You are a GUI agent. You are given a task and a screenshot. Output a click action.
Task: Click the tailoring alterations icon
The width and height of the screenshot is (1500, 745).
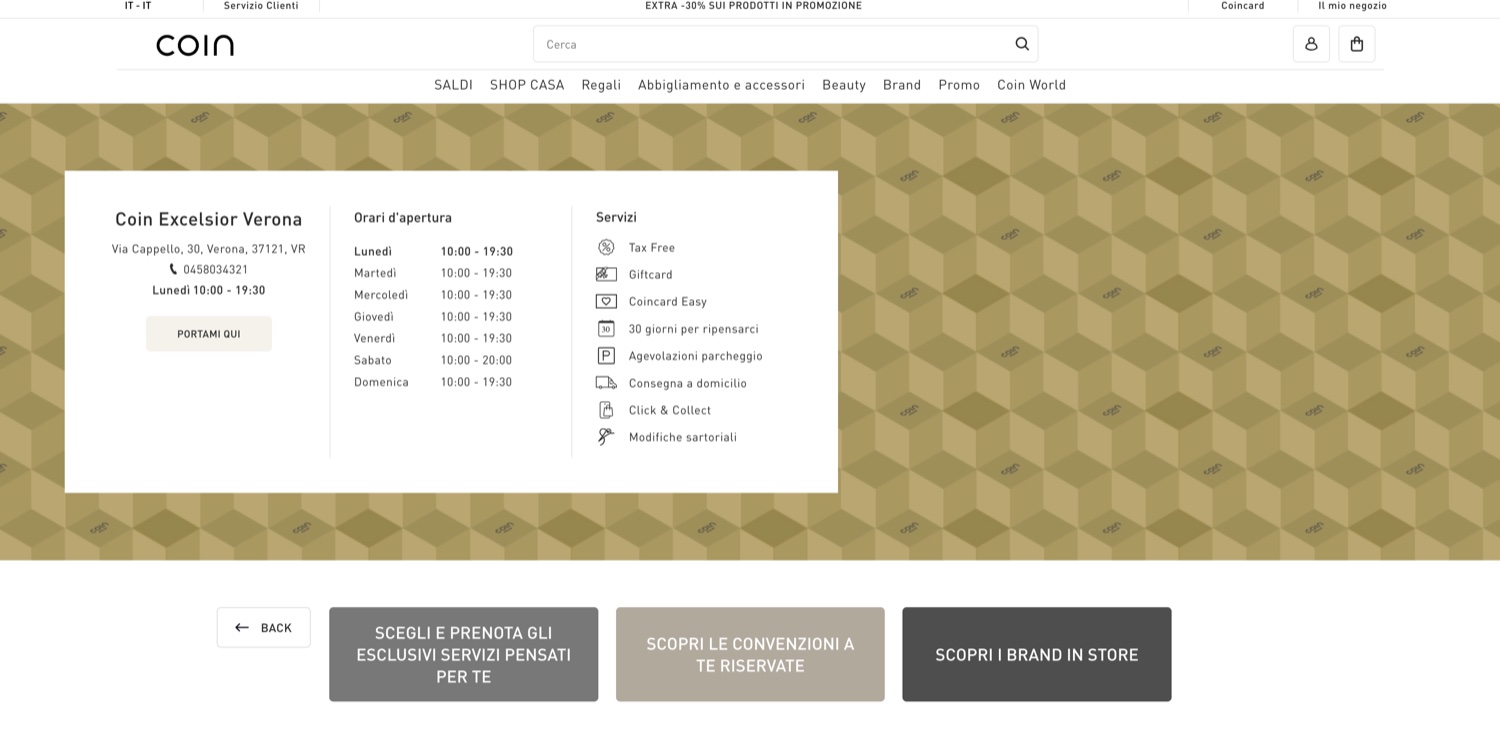click(x=606, y=437)
